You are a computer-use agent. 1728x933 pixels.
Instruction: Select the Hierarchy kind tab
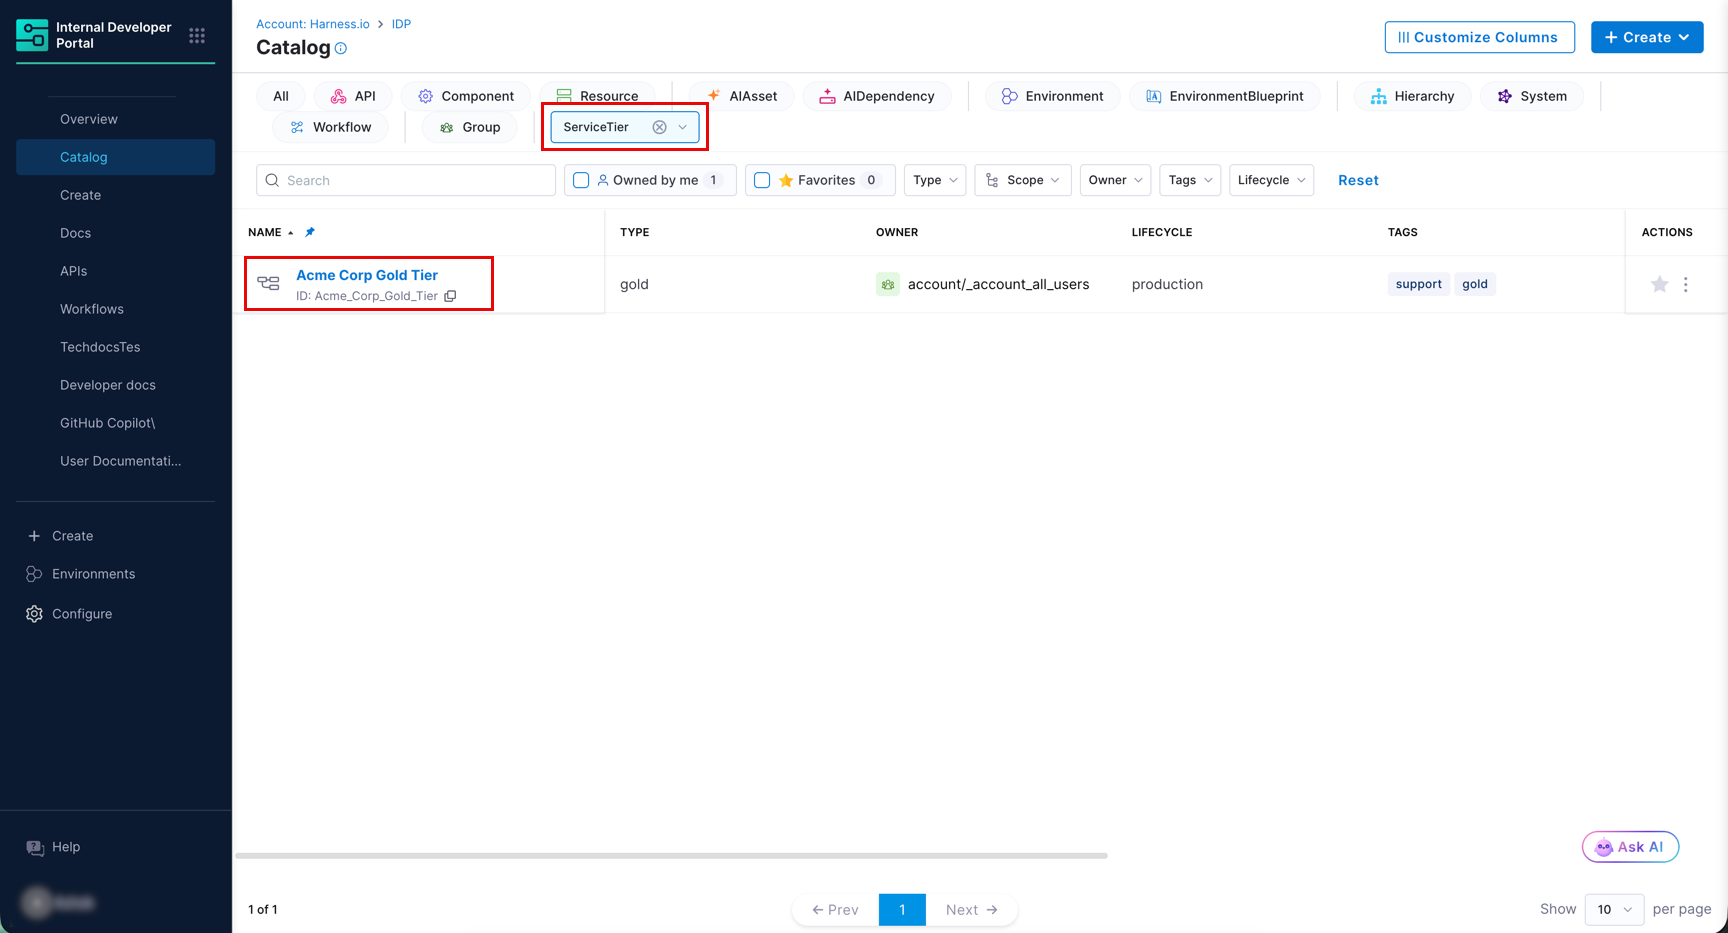click(1412, 96)
